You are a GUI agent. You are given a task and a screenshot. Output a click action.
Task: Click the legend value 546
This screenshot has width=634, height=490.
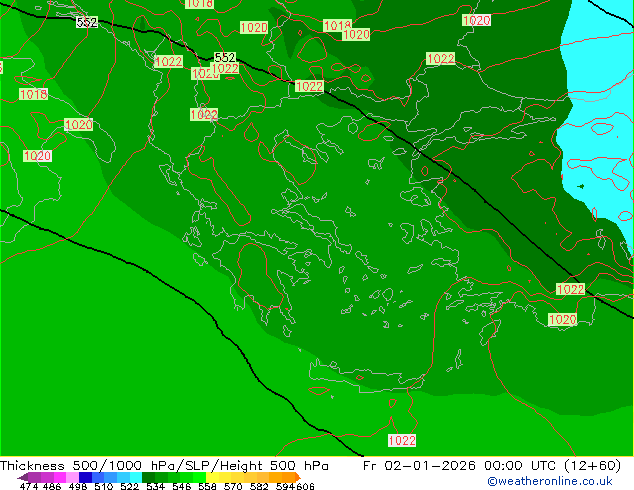(182, 486)
